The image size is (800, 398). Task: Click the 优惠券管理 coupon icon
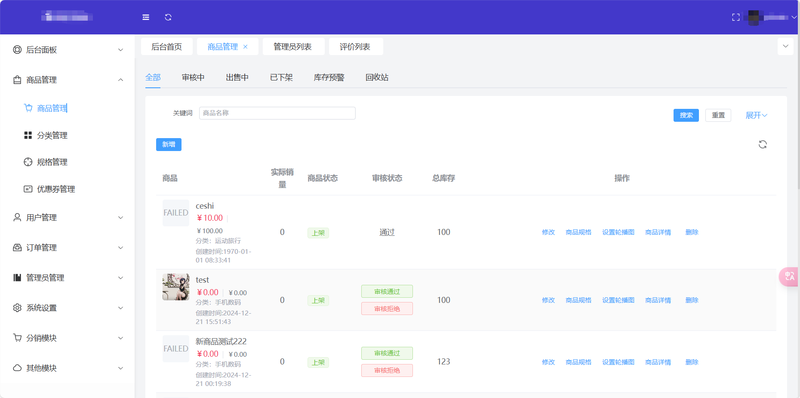point(28,189)
